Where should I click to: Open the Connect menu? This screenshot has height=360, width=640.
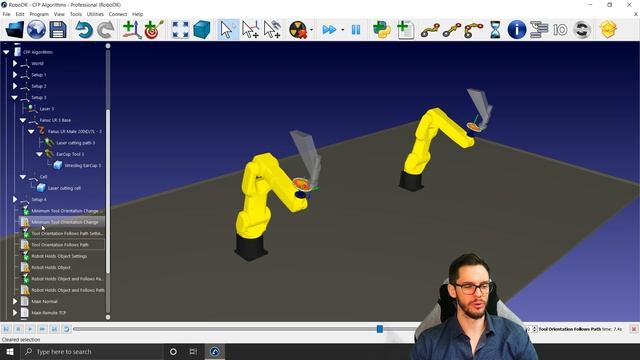(118, 14)
